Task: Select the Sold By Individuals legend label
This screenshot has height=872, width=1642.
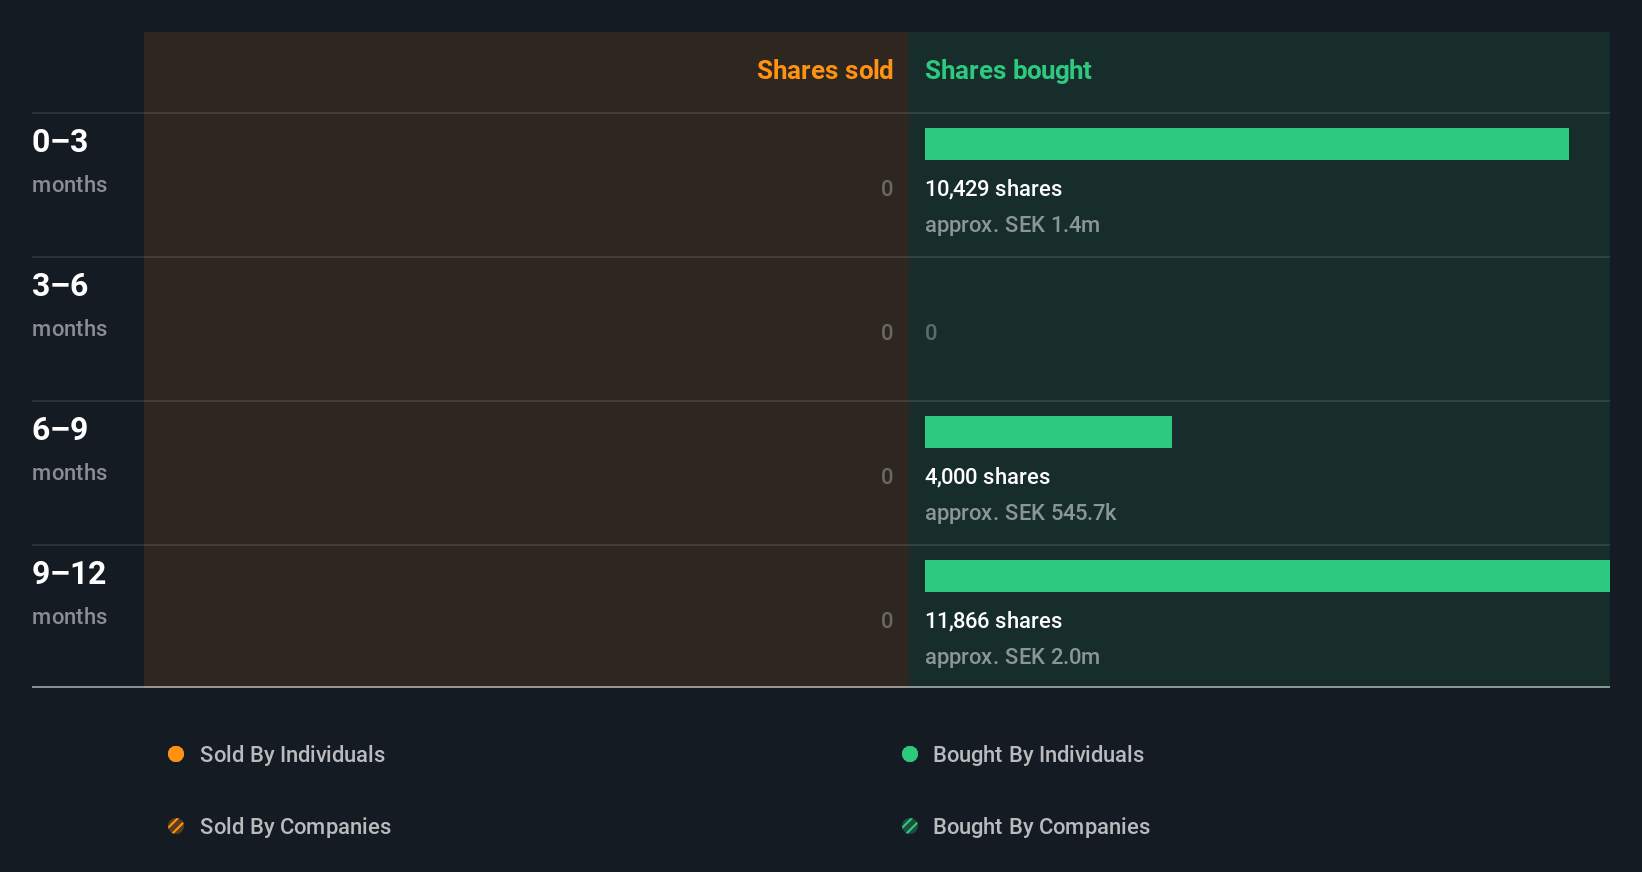Action: coord(292,754)
